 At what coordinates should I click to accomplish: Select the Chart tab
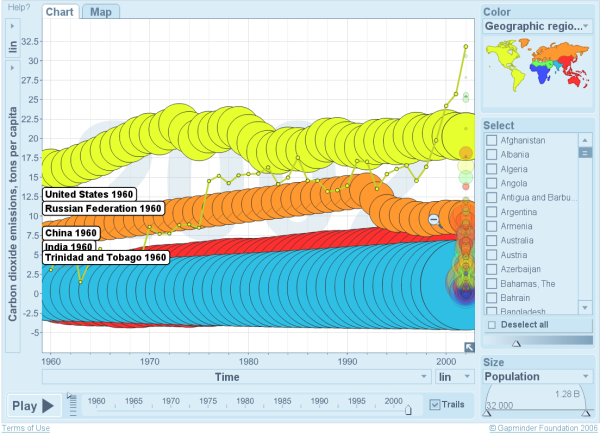[61, 12]
